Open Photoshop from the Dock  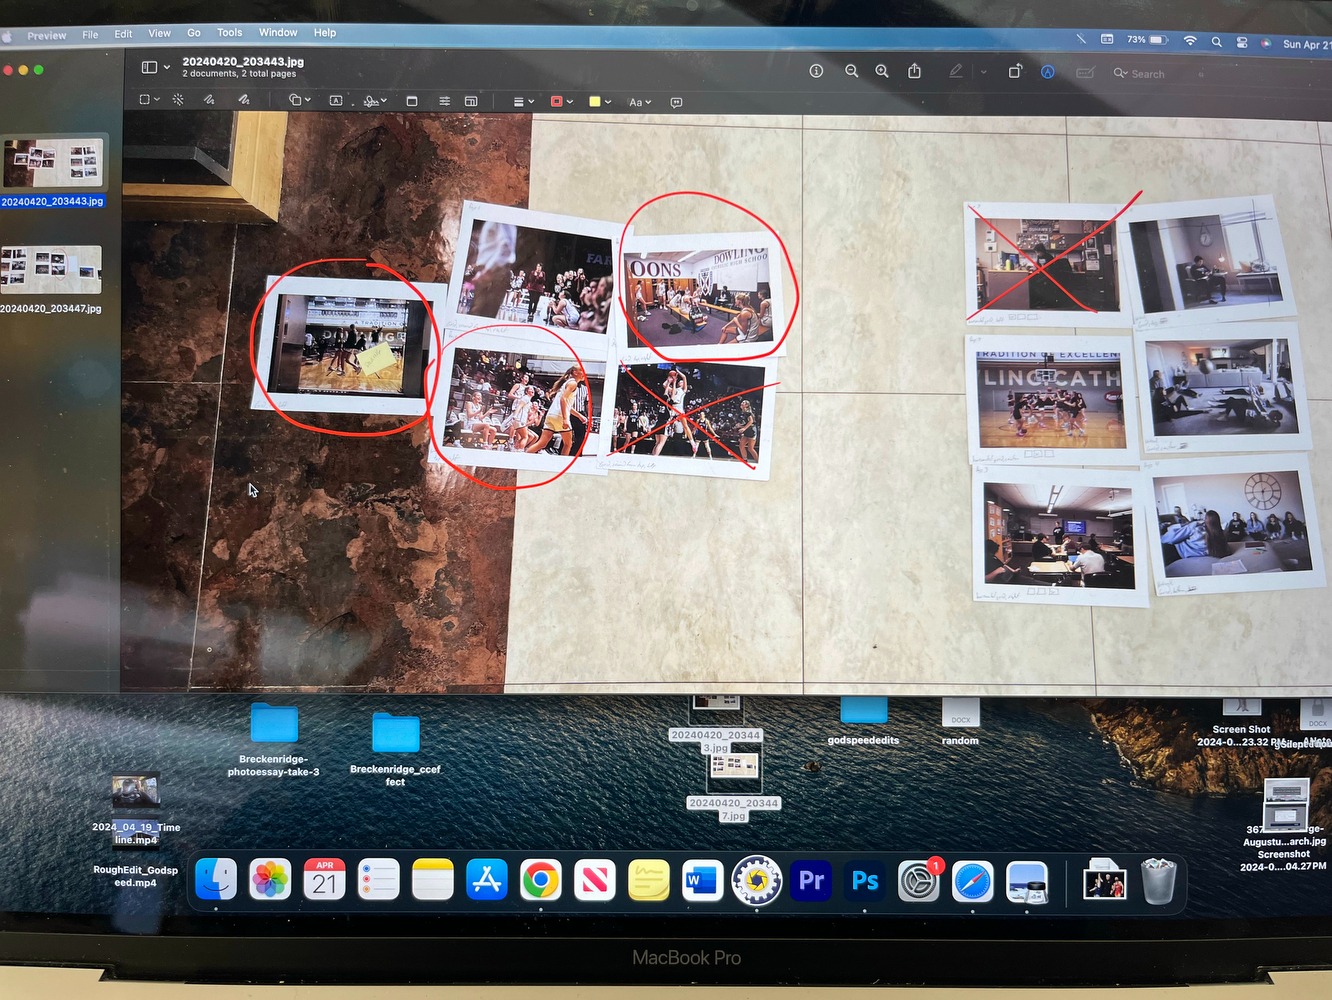click(x=865, y=881)
